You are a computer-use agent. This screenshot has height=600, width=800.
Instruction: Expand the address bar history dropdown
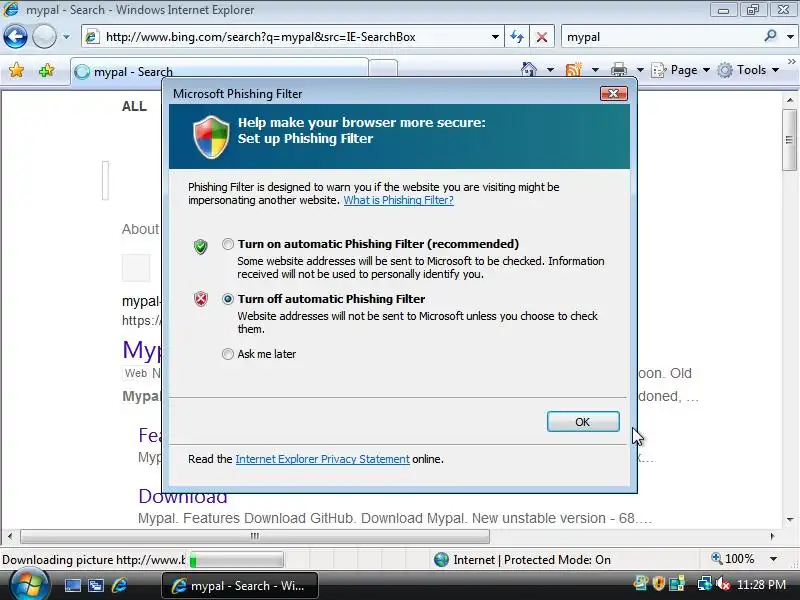pyautogui.click(x=495, y=37)
